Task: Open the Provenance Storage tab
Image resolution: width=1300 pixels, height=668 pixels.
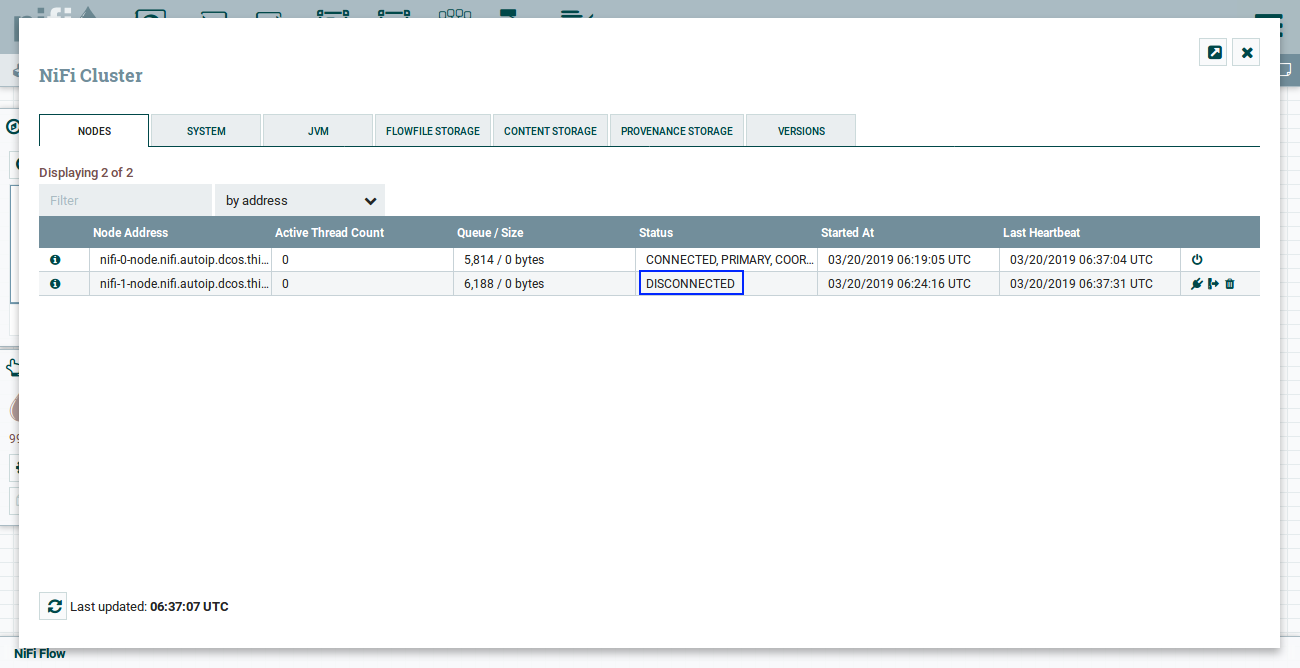Action: 677,131
